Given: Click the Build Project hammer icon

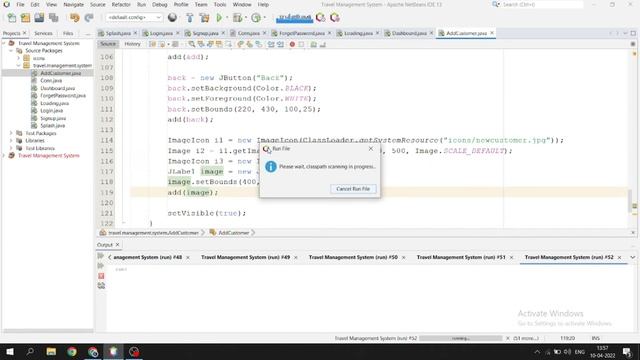Looking at the screenshot, I should 189,18.
